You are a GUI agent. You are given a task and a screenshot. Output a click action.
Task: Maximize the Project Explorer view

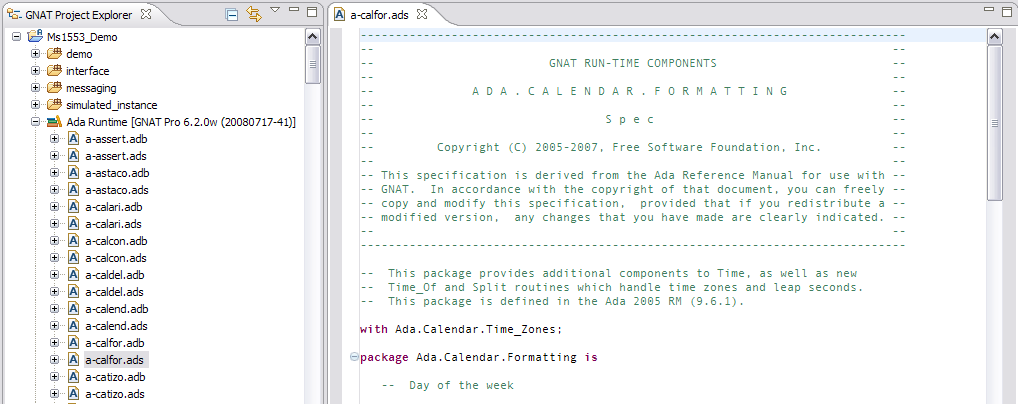pos(312,11)
